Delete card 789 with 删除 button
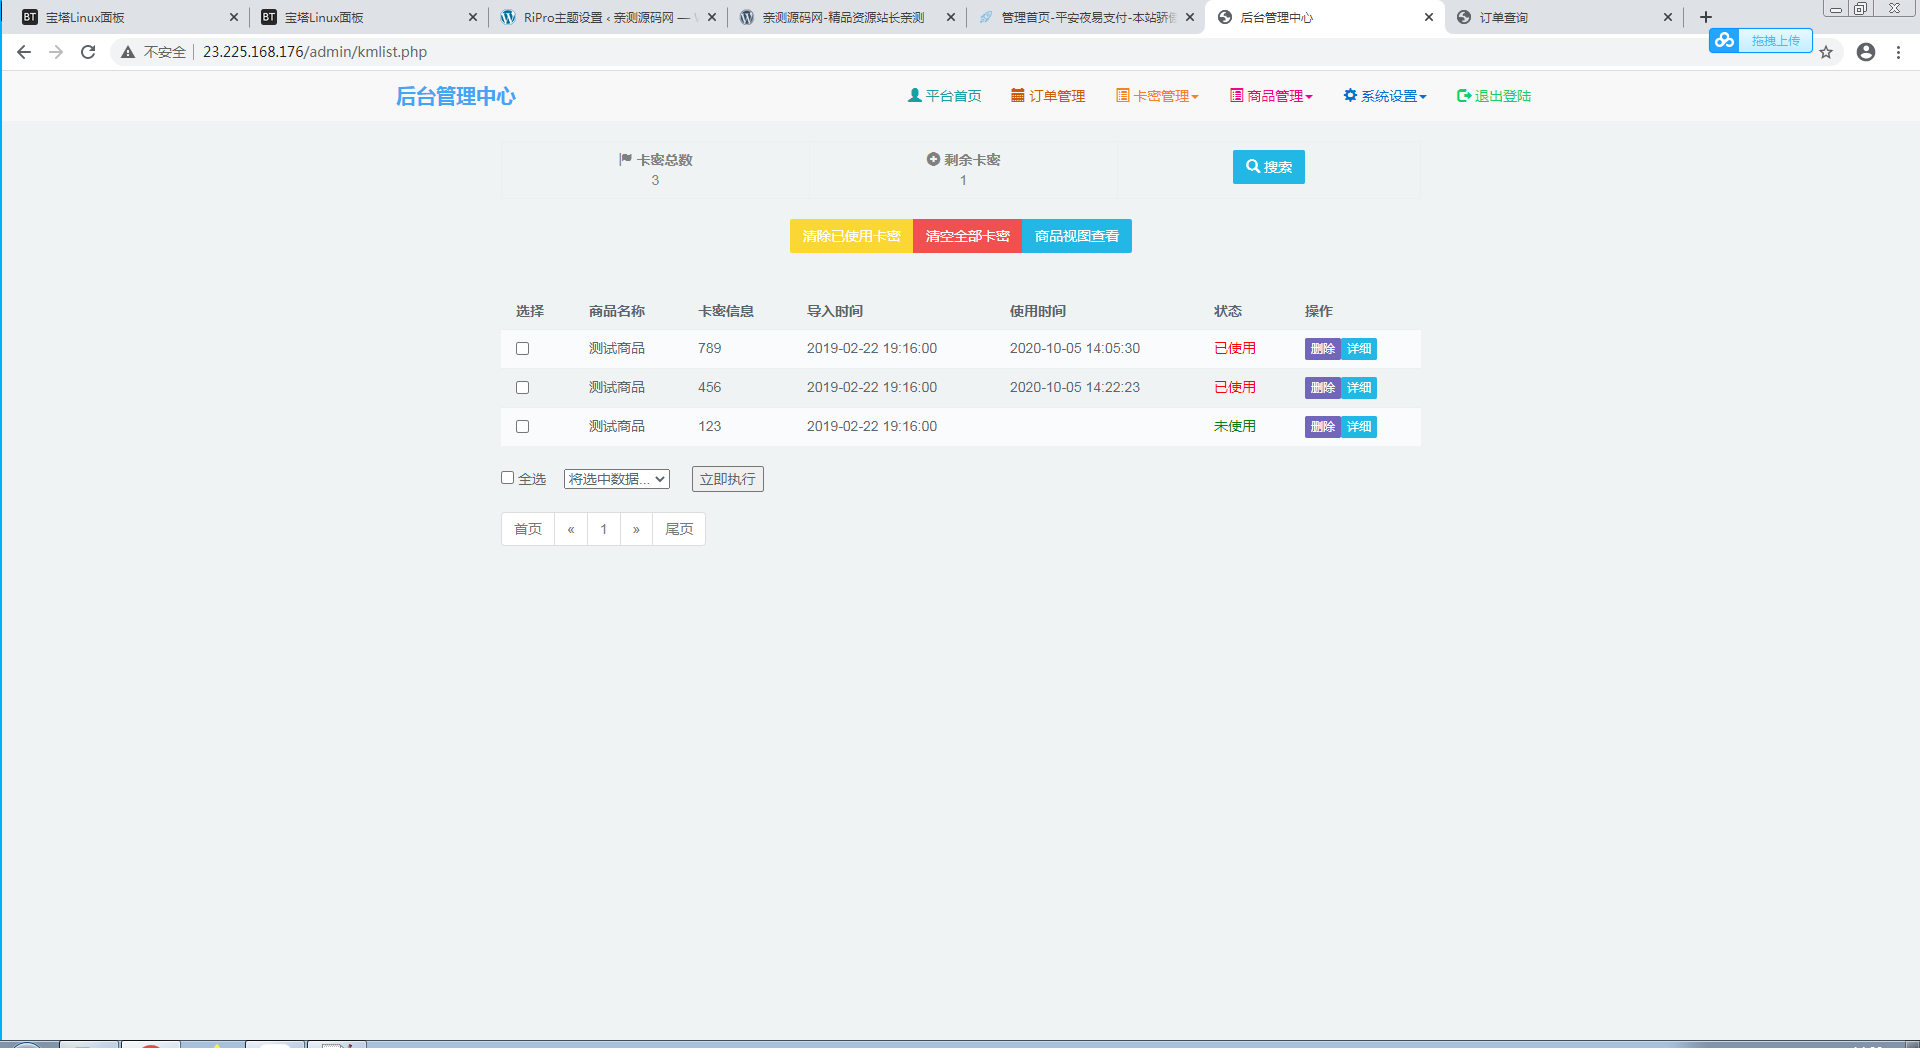 1322,349
